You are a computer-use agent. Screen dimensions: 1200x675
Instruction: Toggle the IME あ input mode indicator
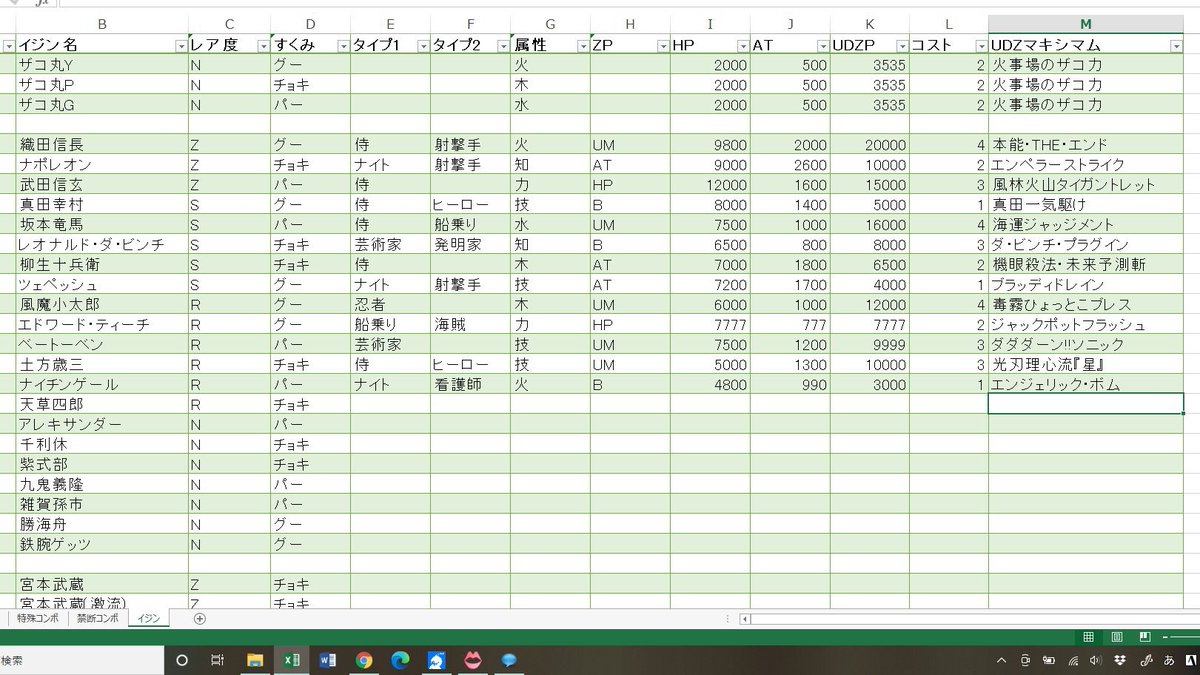1169,660
